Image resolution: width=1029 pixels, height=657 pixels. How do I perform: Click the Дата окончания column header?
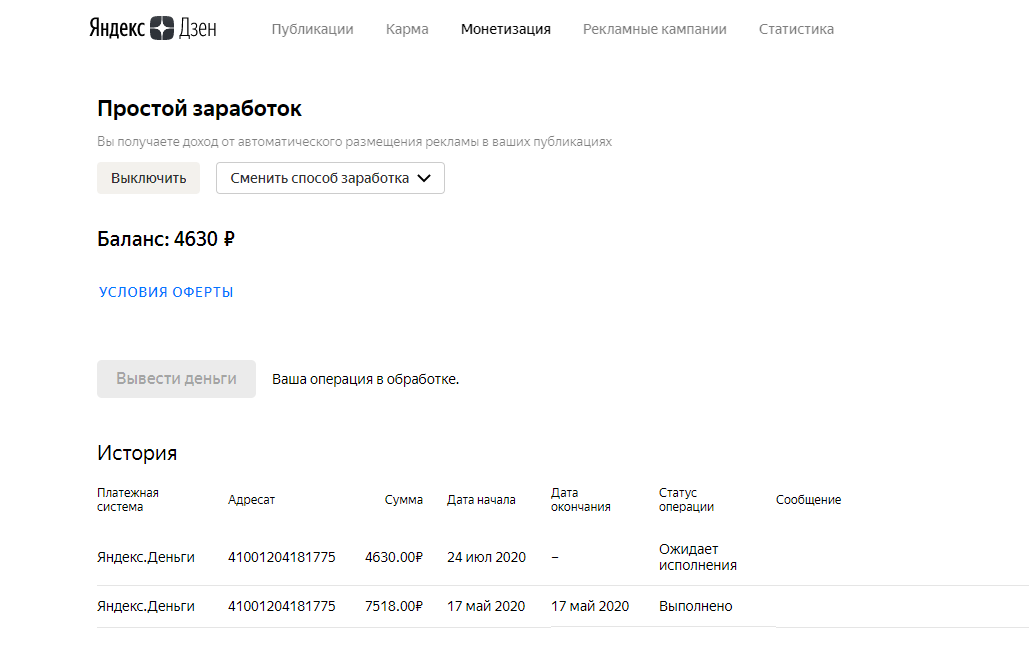point(581,499)
